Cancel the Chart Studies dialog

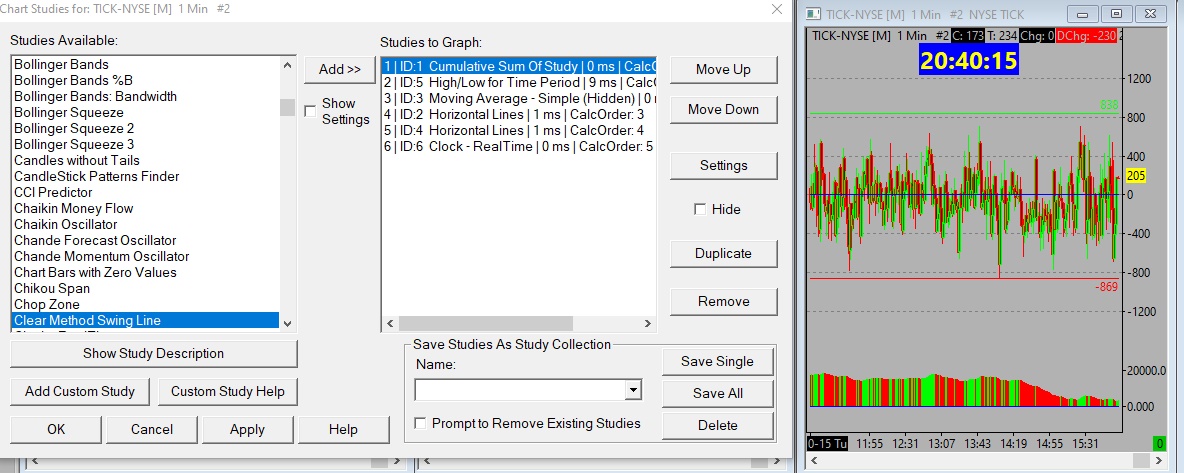(x=152, y=429)
